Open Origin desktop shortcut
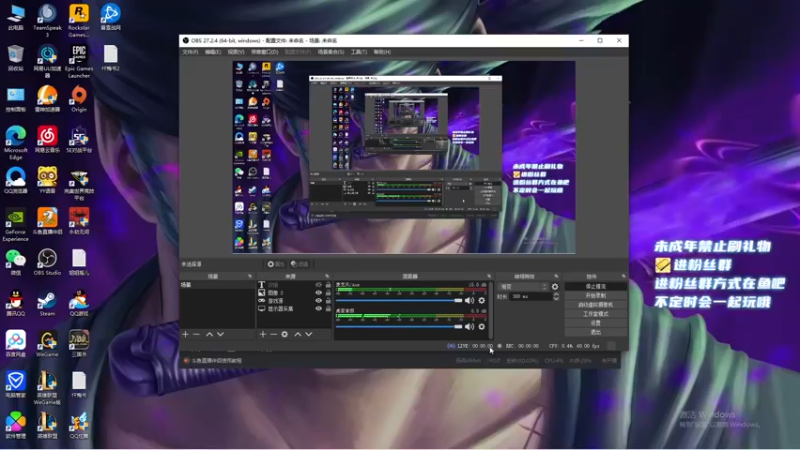Image resolution: width=800 pixels, height=450 pixels. 79,98
